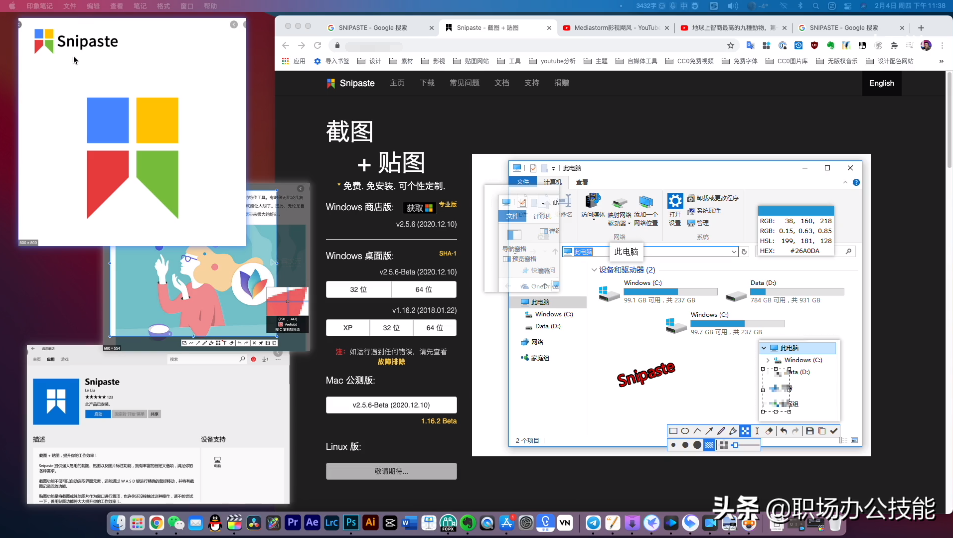Launch Premiere Pro from the dock
Screen dimensions: 953x538
click(x=293, y=522)
